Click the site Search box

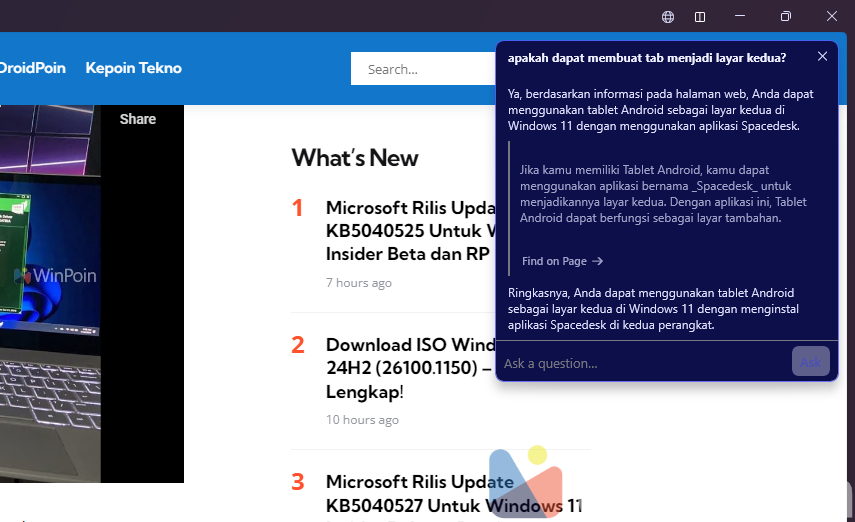[422, 69]
